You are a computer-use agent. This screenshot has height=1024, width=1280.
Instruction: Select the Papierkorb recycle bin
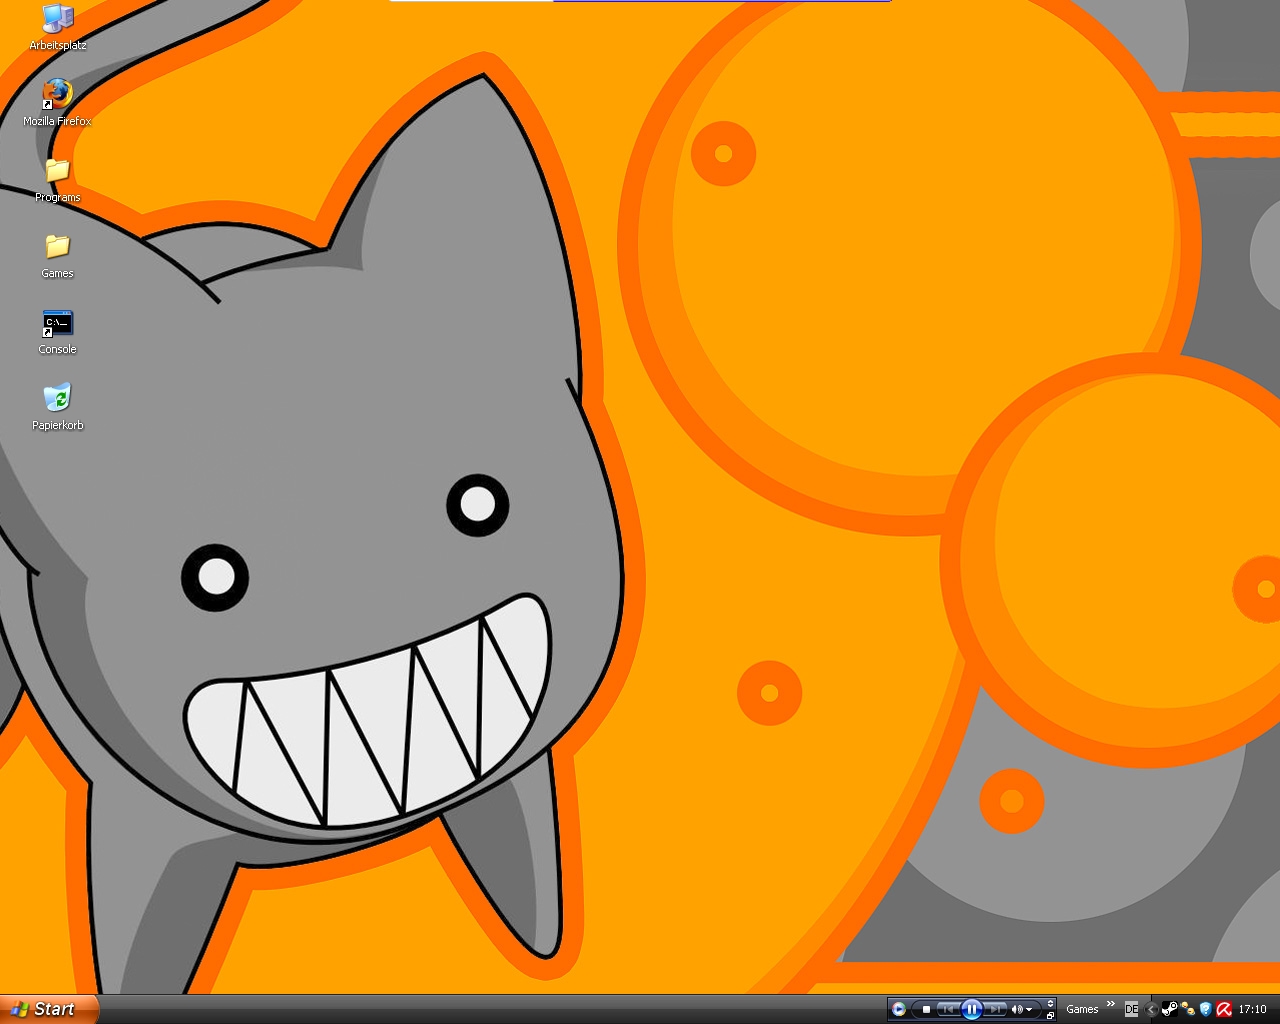57,400
